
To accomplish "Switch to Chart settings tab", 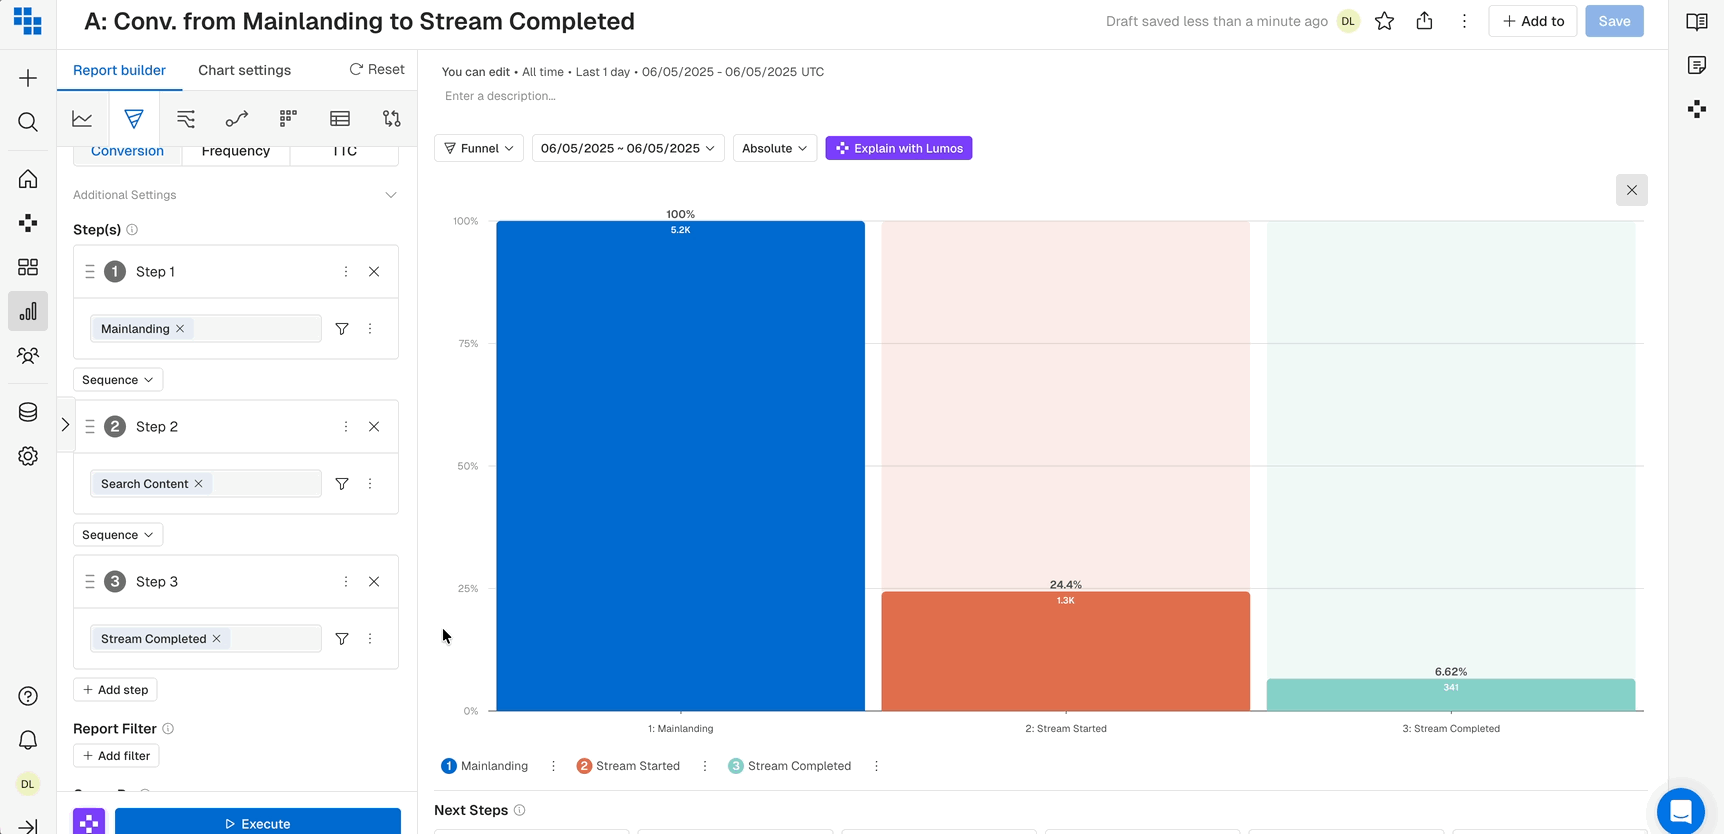I will [244, 70].
